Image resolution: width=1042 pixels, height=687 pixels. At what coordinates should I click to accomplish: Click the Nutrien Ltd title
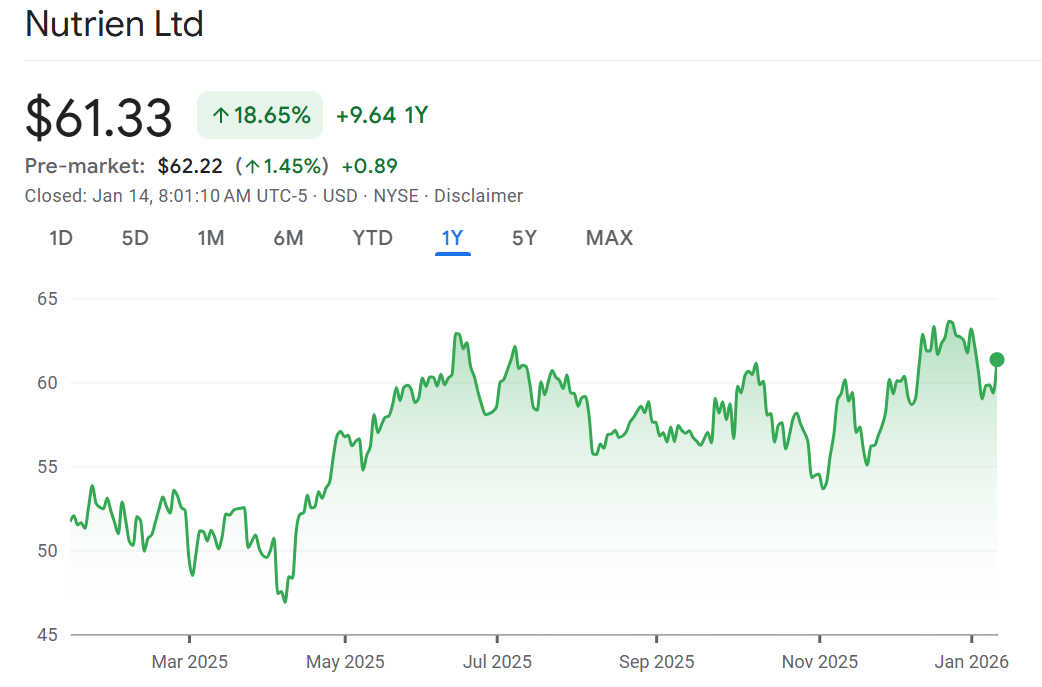click(x=114, y=24)
